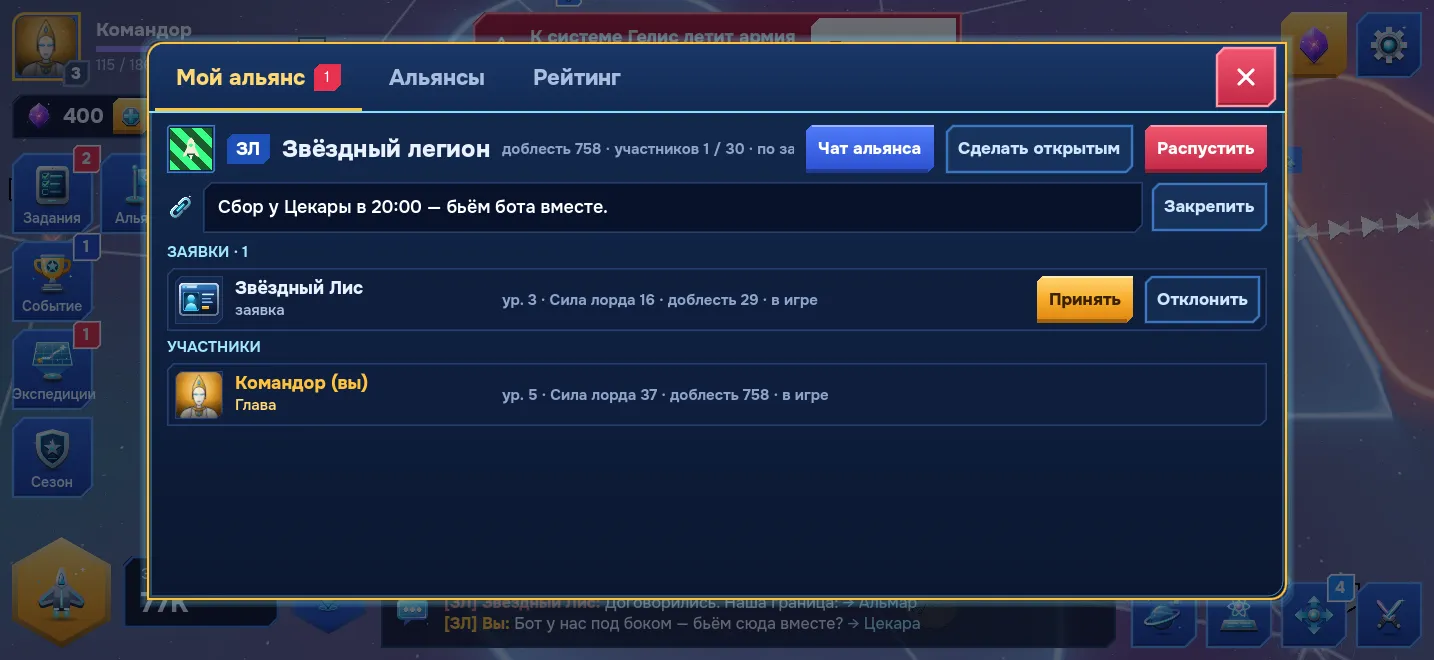Click the Звёздный легион alliance title
1434x660 pixels.
point(386,149)
